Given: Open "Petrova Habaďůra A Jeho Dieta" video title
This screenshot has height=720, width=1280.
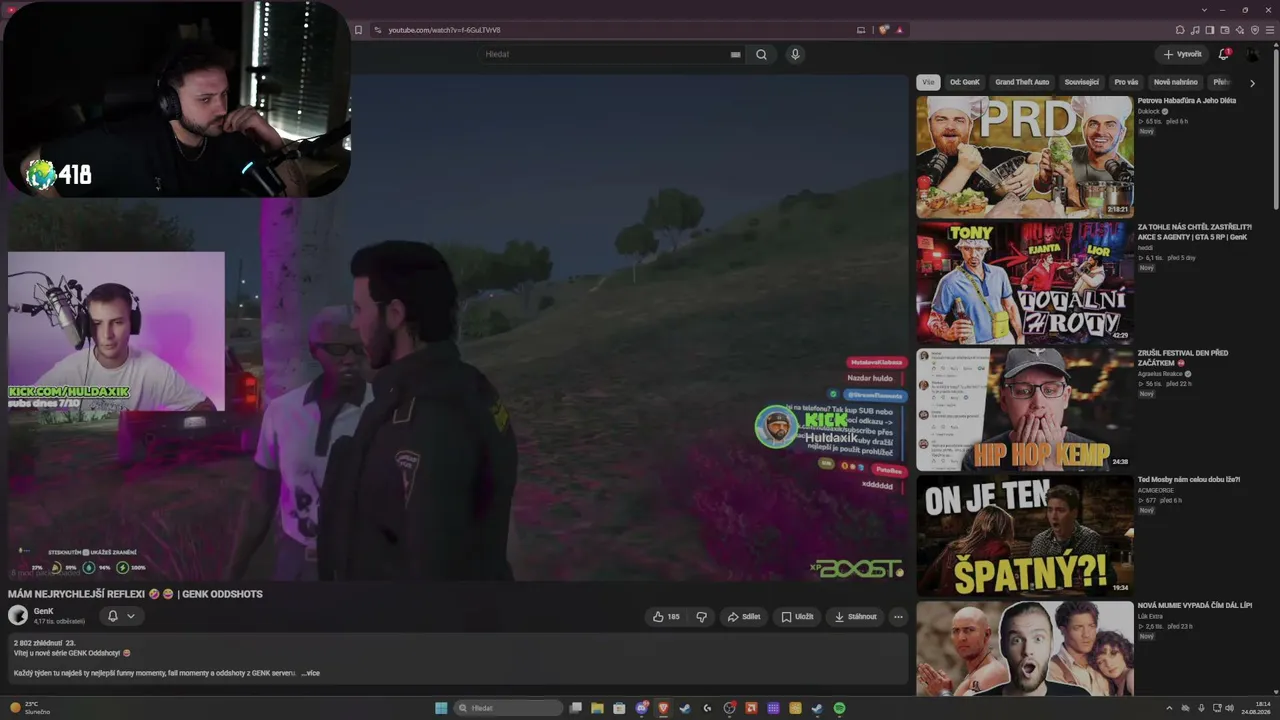Looking at the screenshot, I should (x=1187, y=101).
